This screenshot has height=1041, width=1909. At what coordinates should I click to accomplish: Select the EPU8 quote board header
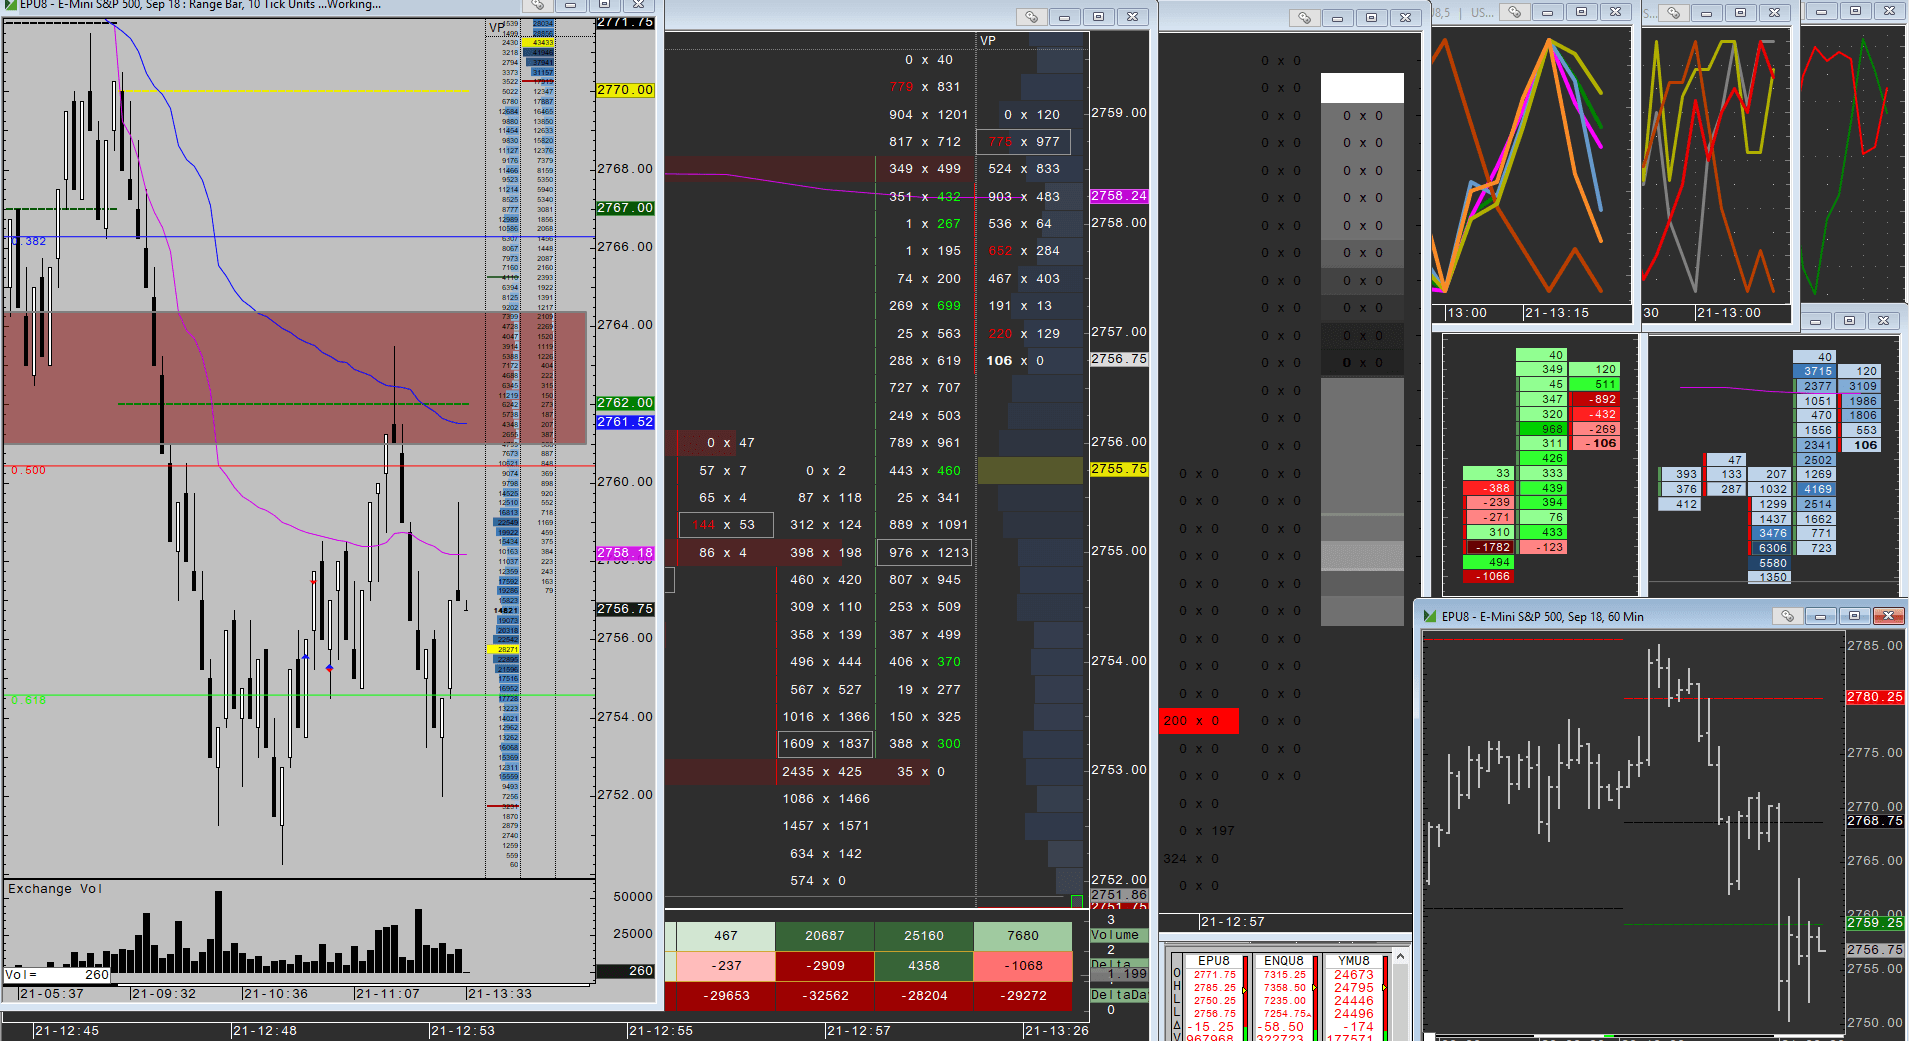pyautogui.click(x=1213, y=960)
